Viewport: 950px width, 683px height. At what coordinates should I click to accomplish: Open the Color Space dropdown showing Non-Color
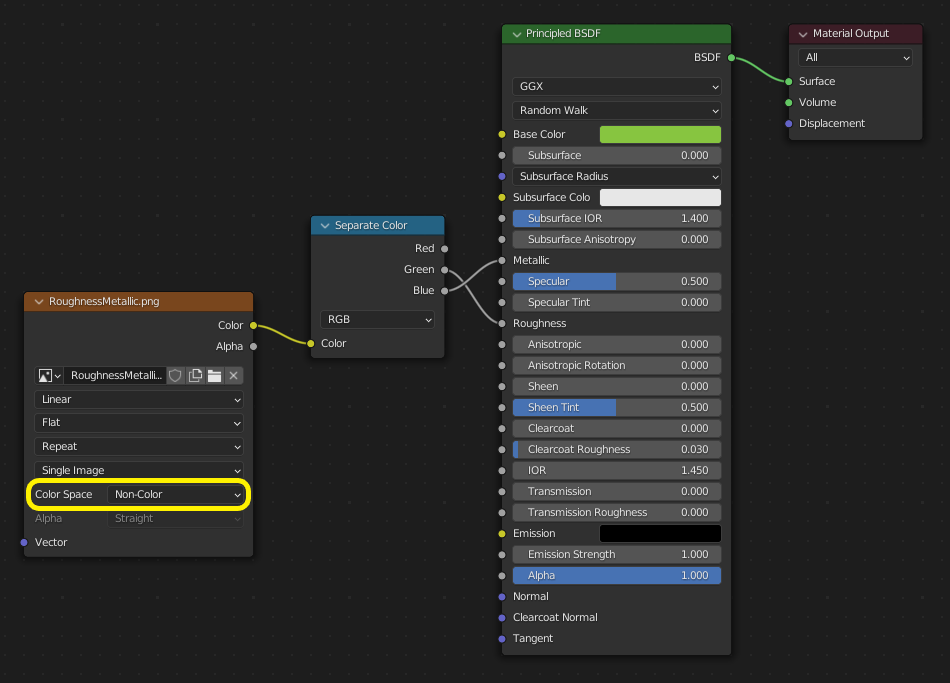pos(176,494)
